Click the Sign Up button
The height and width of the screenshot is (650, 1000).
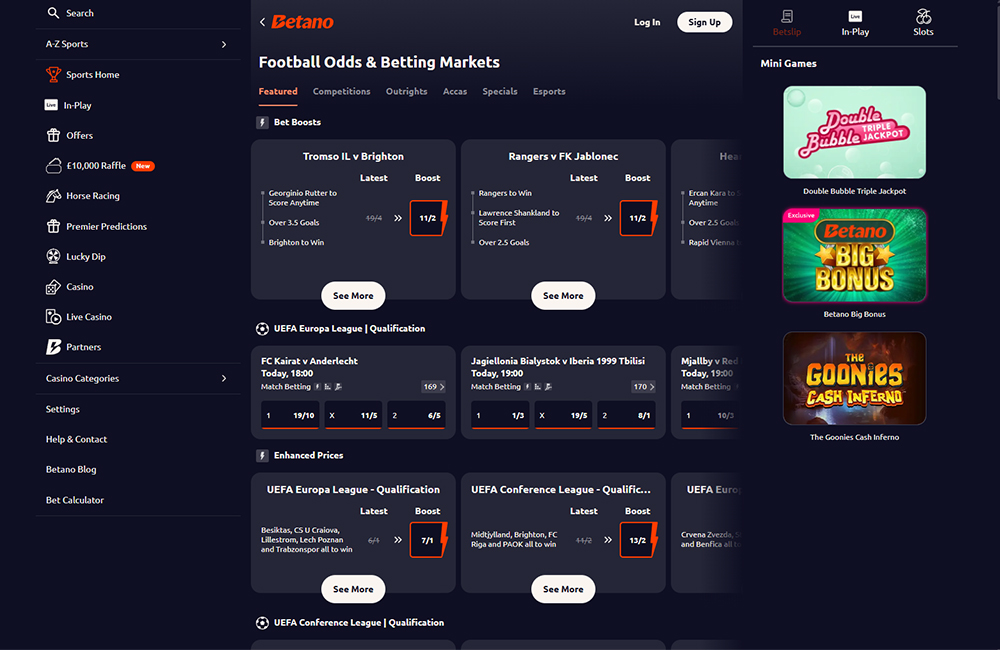[704, 22]
